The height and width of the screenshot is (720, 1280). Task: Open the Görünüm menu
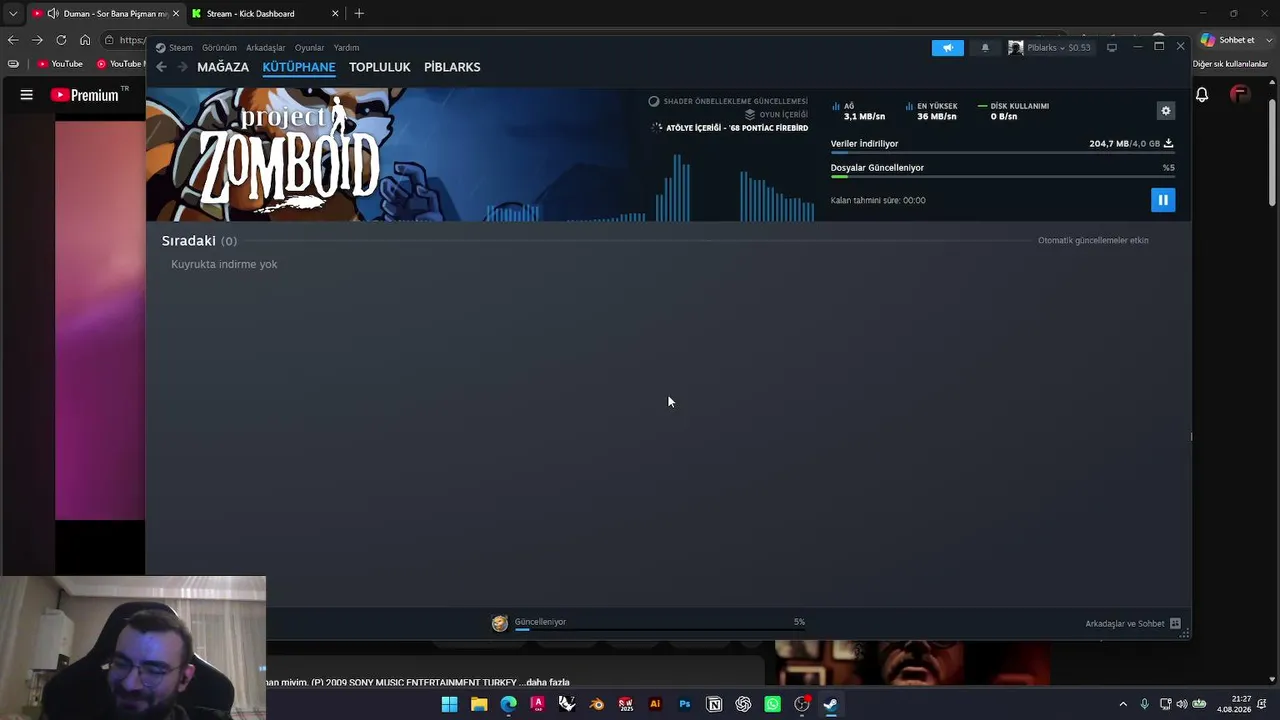[x=219, y=48]
